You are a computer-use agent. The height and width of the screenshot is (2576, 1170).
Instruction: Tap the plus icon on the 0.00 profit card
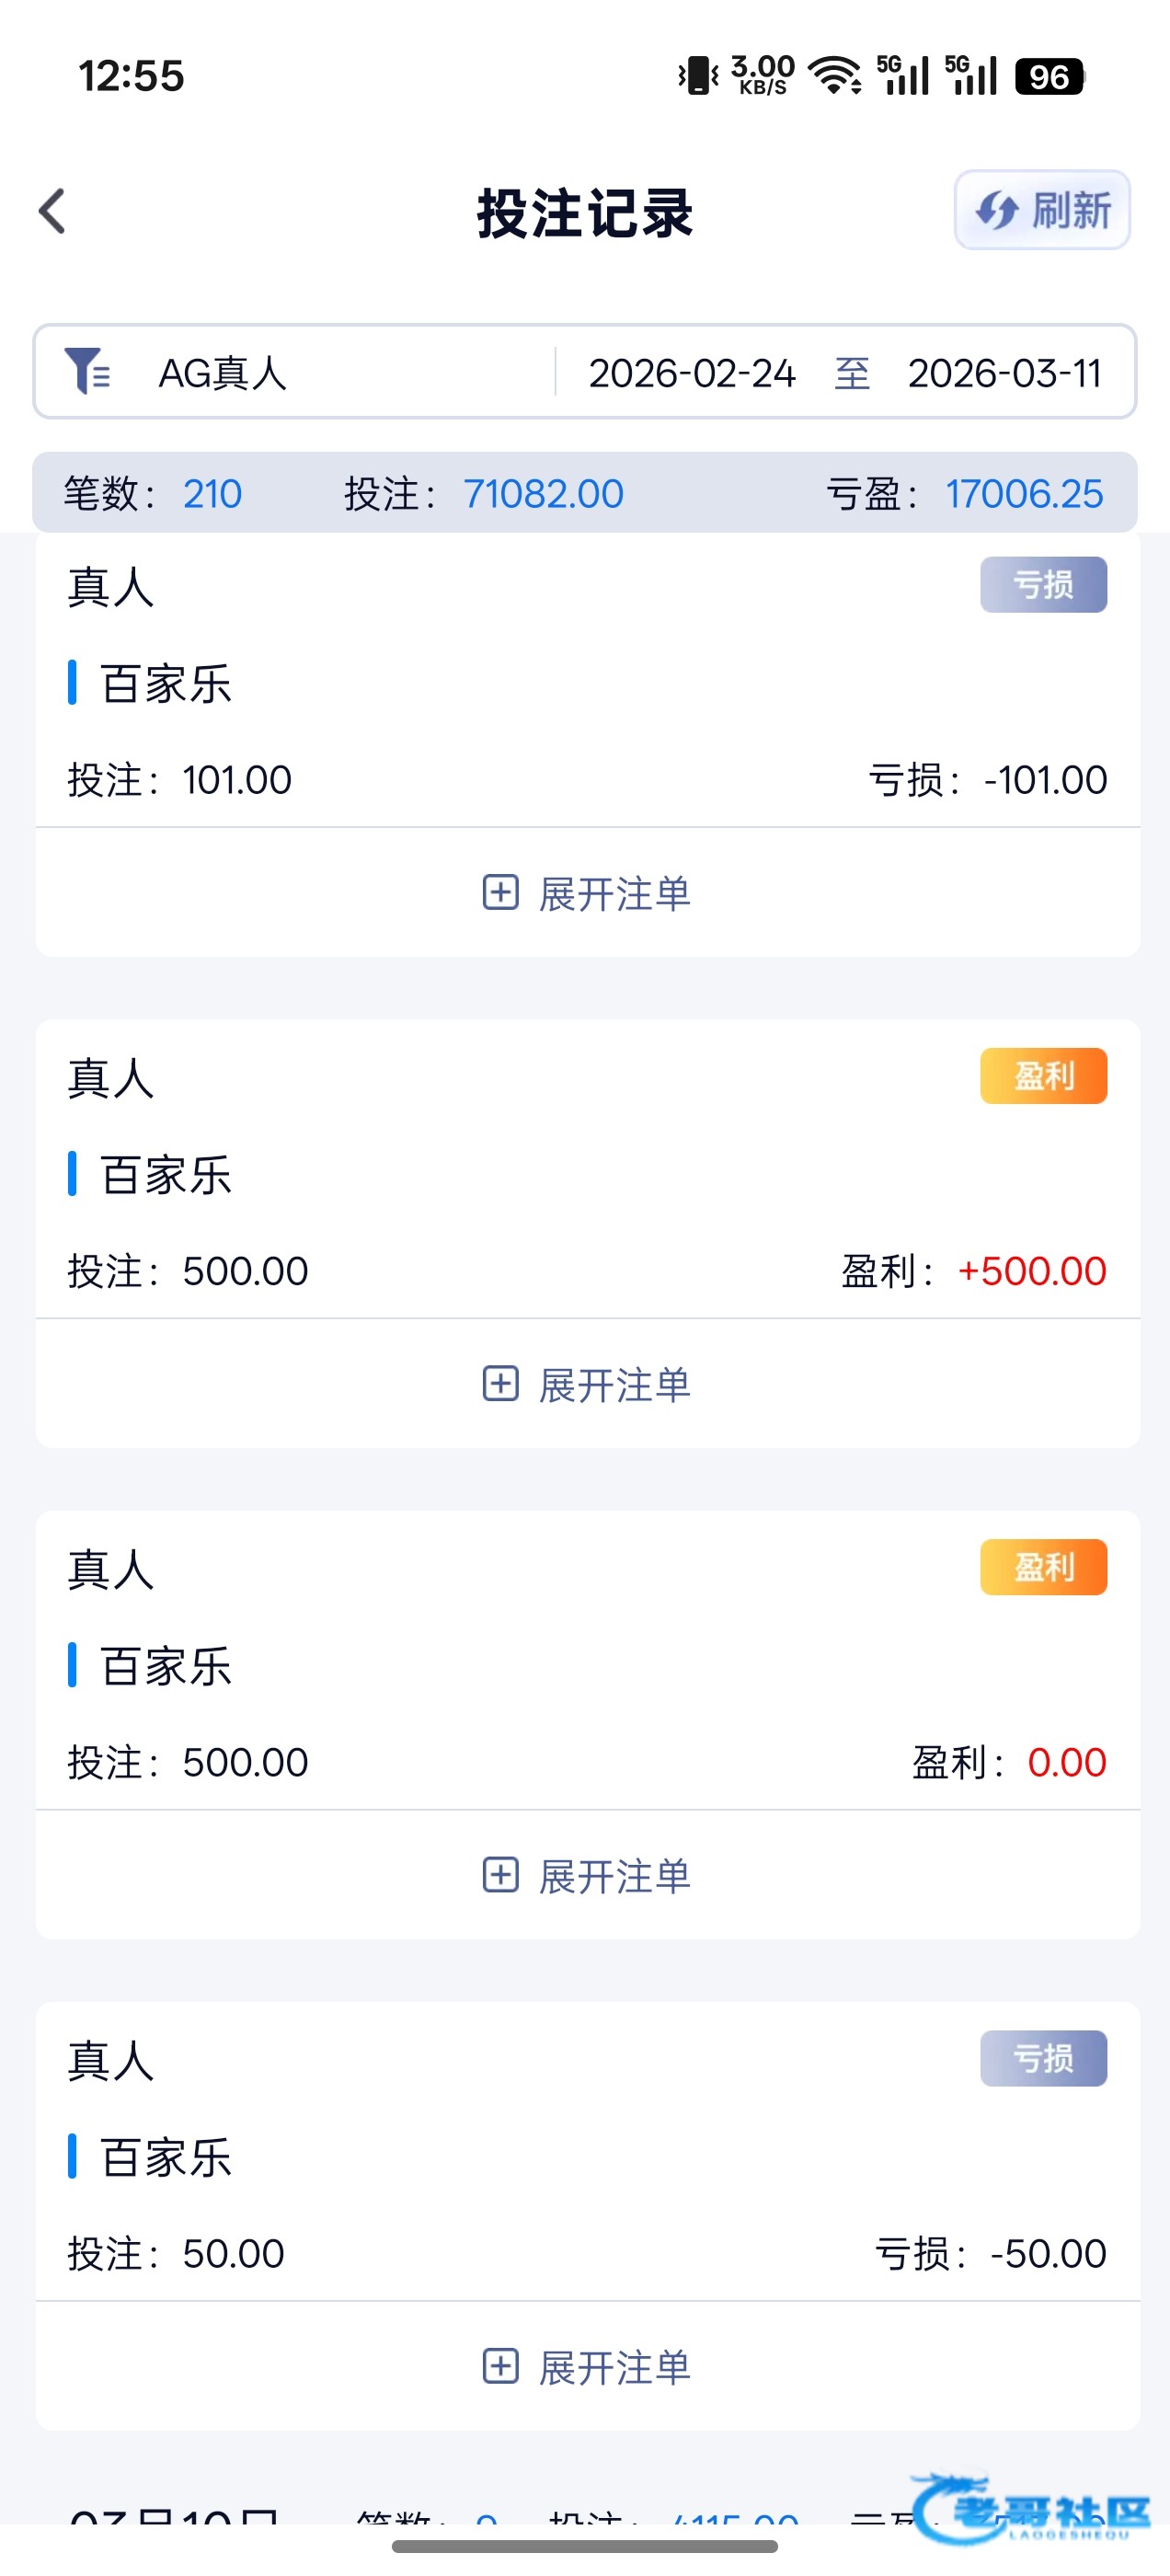pos(500,1875)
